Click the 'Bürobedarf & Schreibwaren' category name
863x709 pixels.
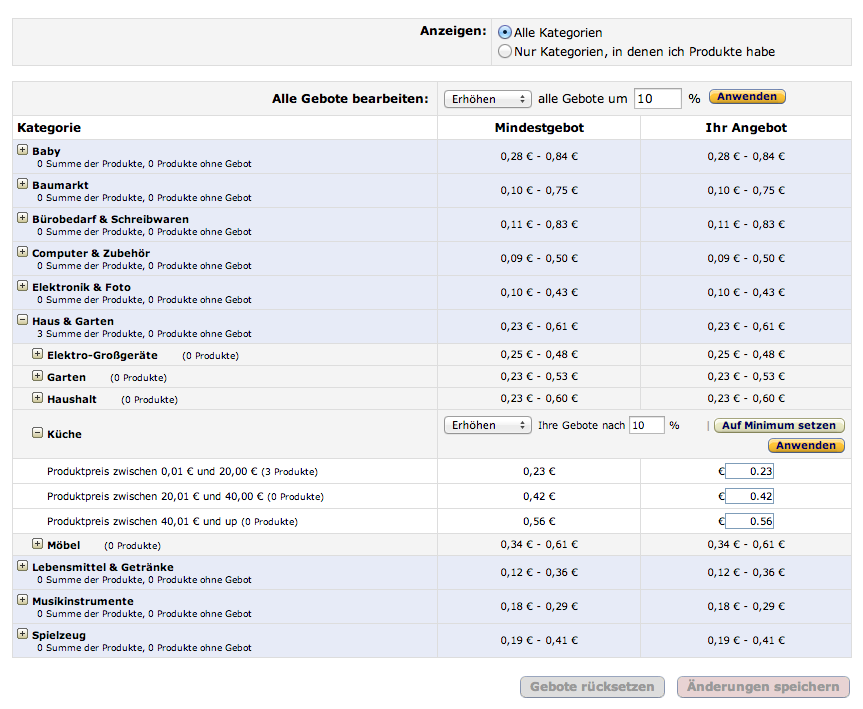click(110, 220)
